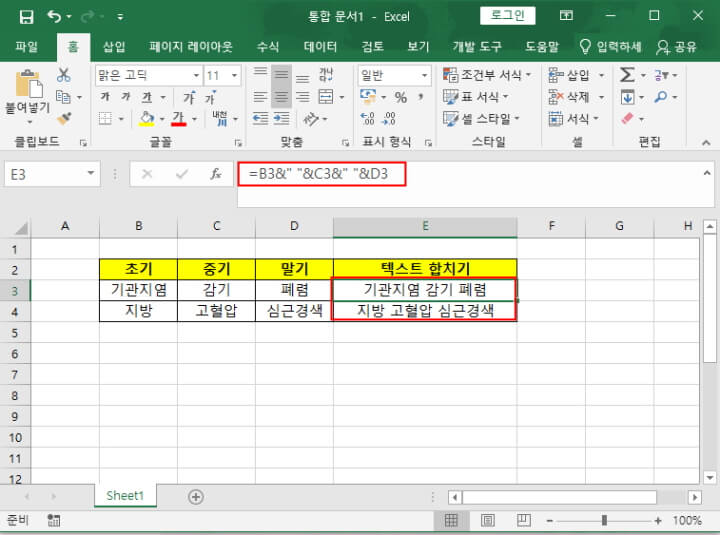This screenshot has height=535, width=720.
Task: Apply comma style
Action: tap(421, 97)
